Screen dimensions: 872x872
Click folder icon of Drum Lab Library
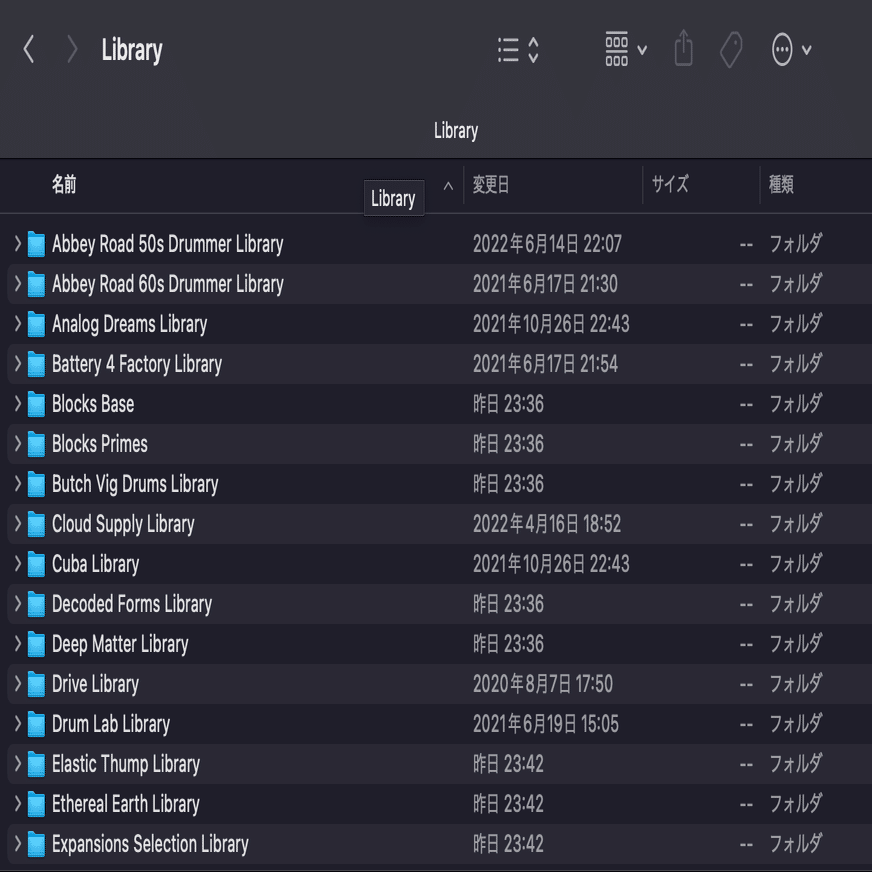[36, 725]
